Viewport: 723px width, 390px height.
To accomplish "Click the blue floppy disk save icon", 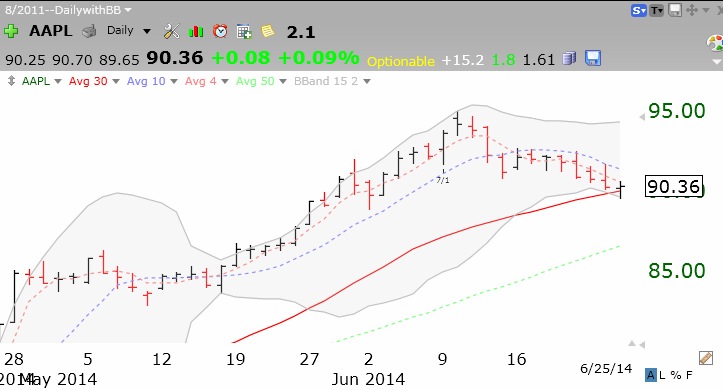I will (x=593, y=58).
